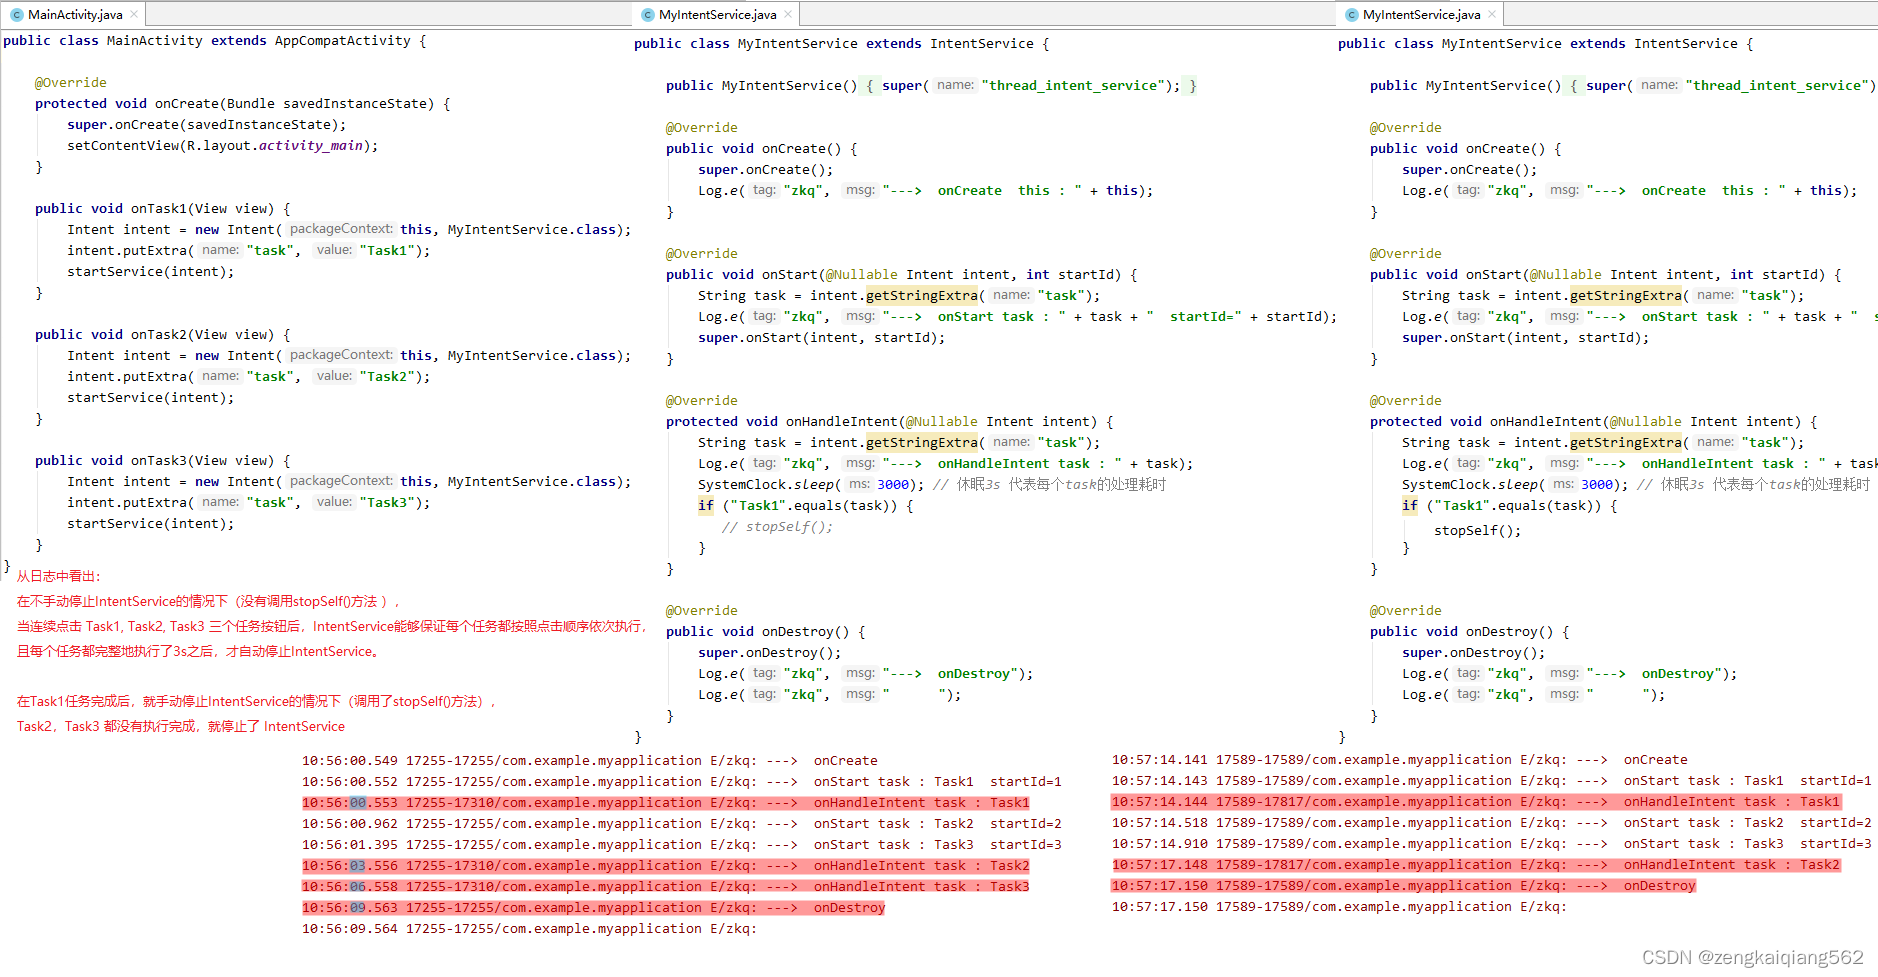Click log line 10:56:00.962 onStart Task2 startId=2
The height and width of the screenshot is (977, 1878).
(682, 824)
